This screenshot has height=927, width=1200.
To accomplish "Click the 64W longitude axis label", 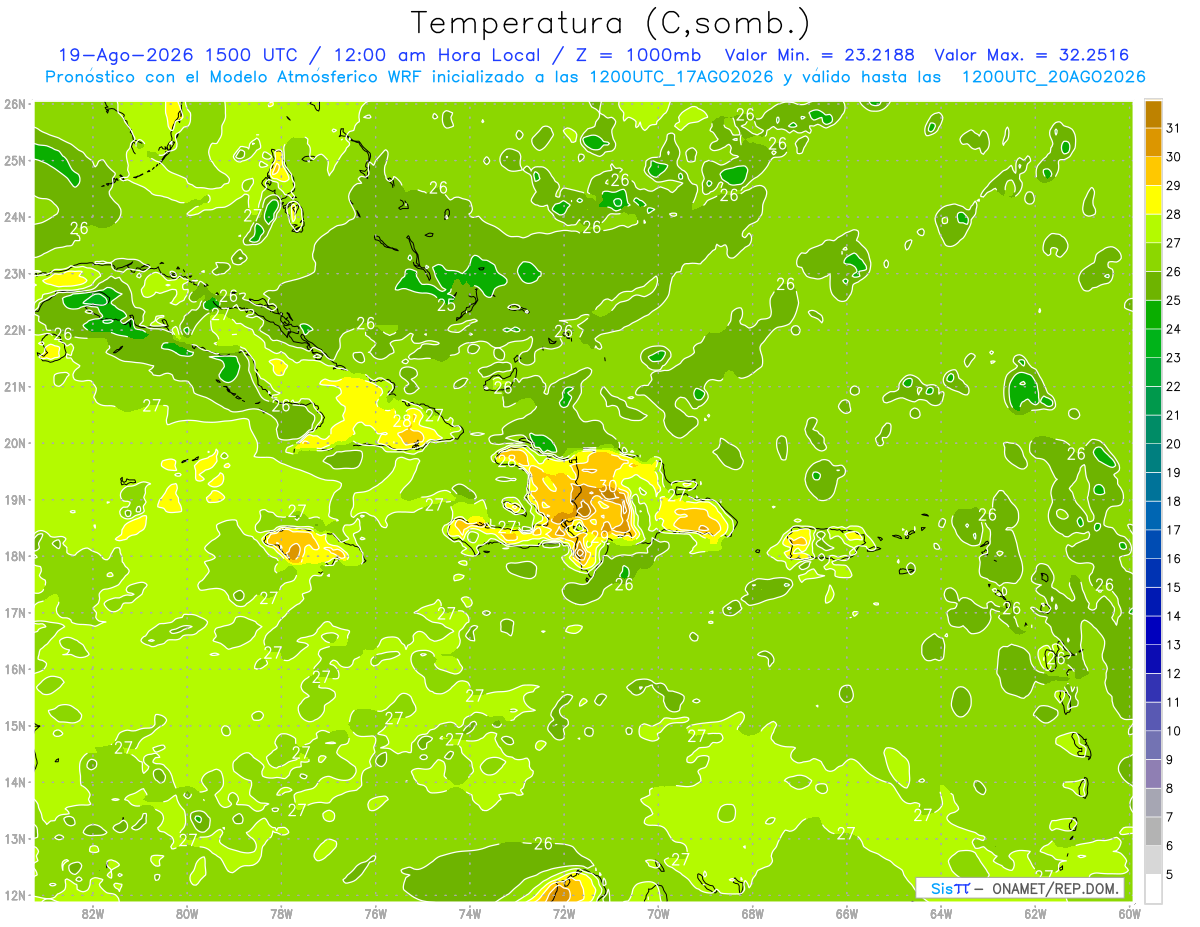I will click(x=940, y=913).
